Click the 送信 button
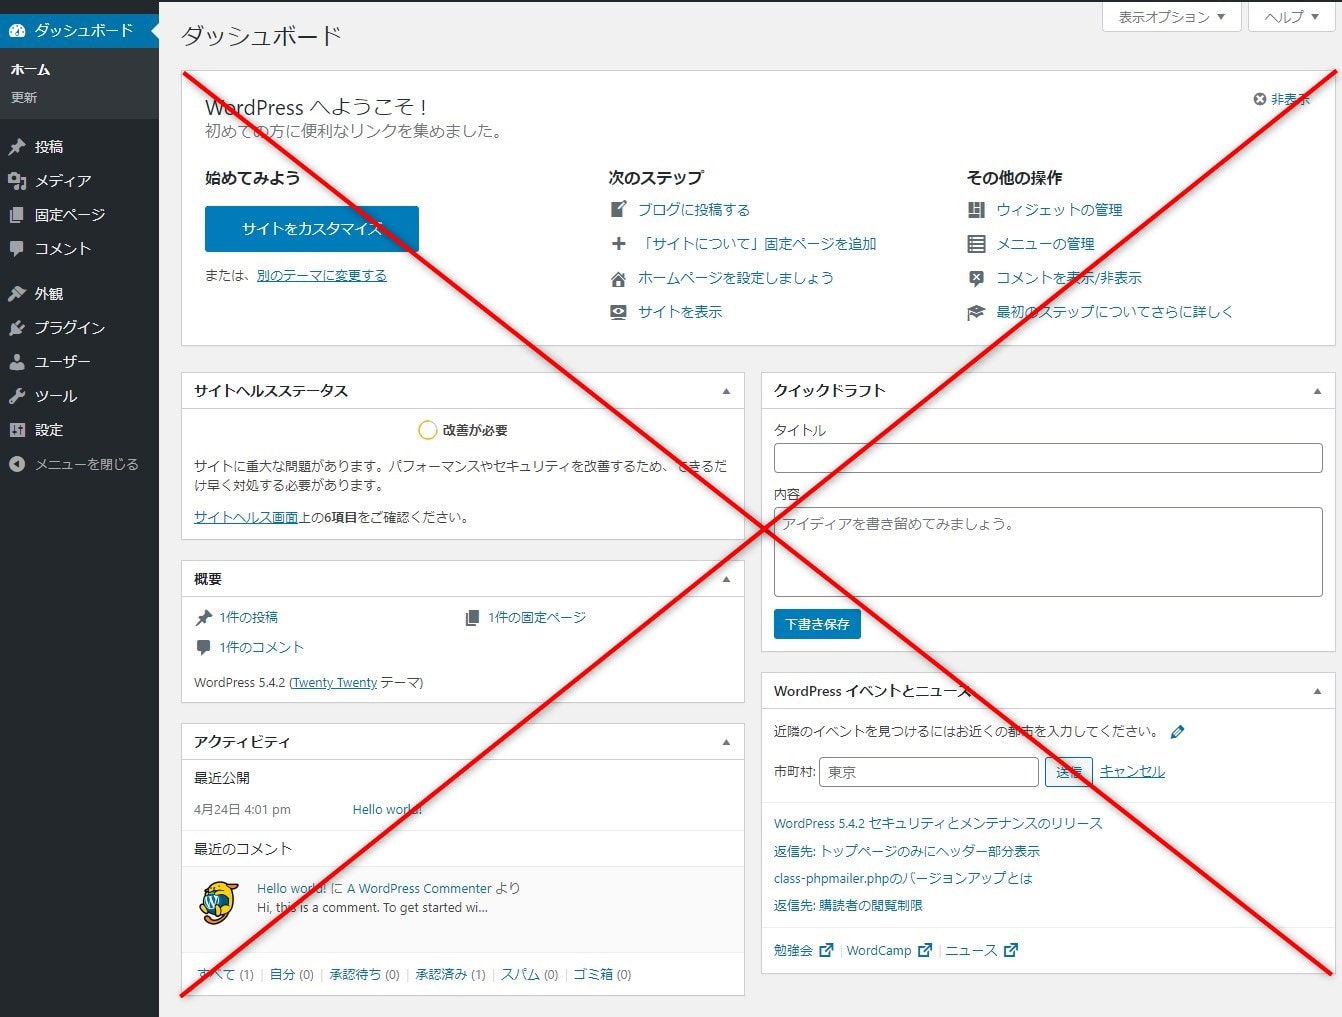The height and width of the screenshot is (1017, 1342). point(1069,772)
